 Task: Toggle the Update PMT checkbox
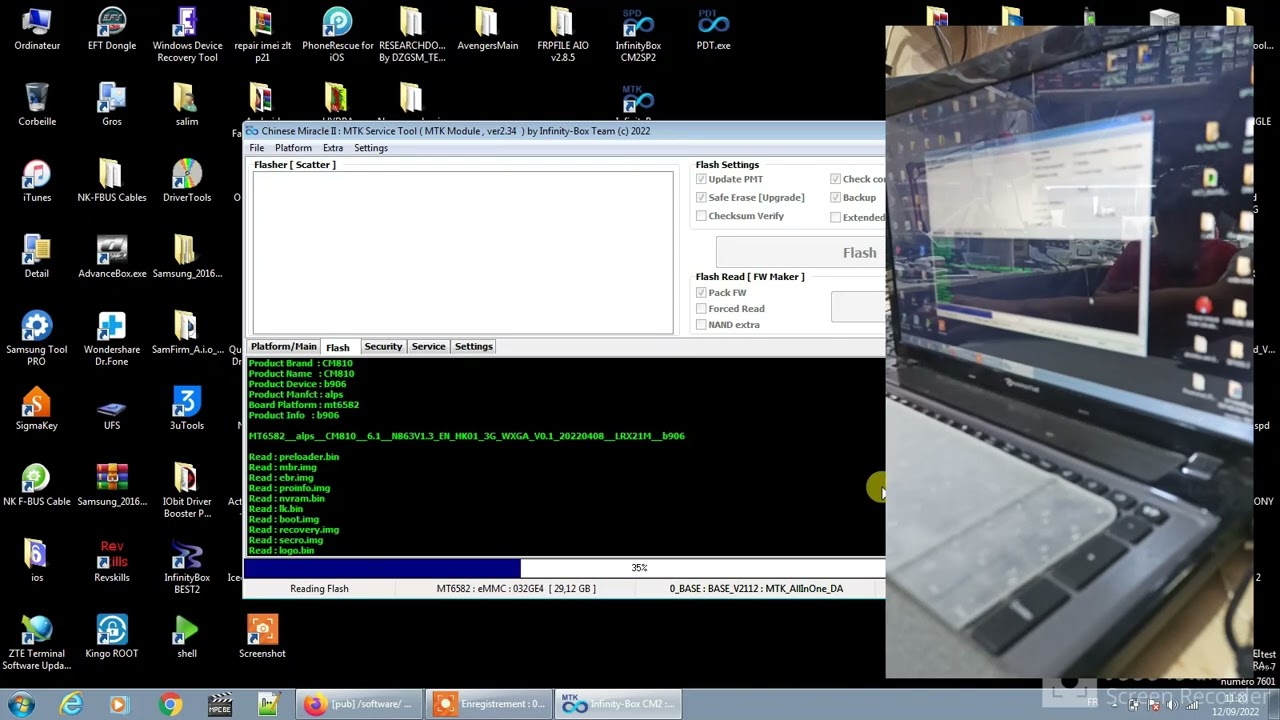[701, 179]
